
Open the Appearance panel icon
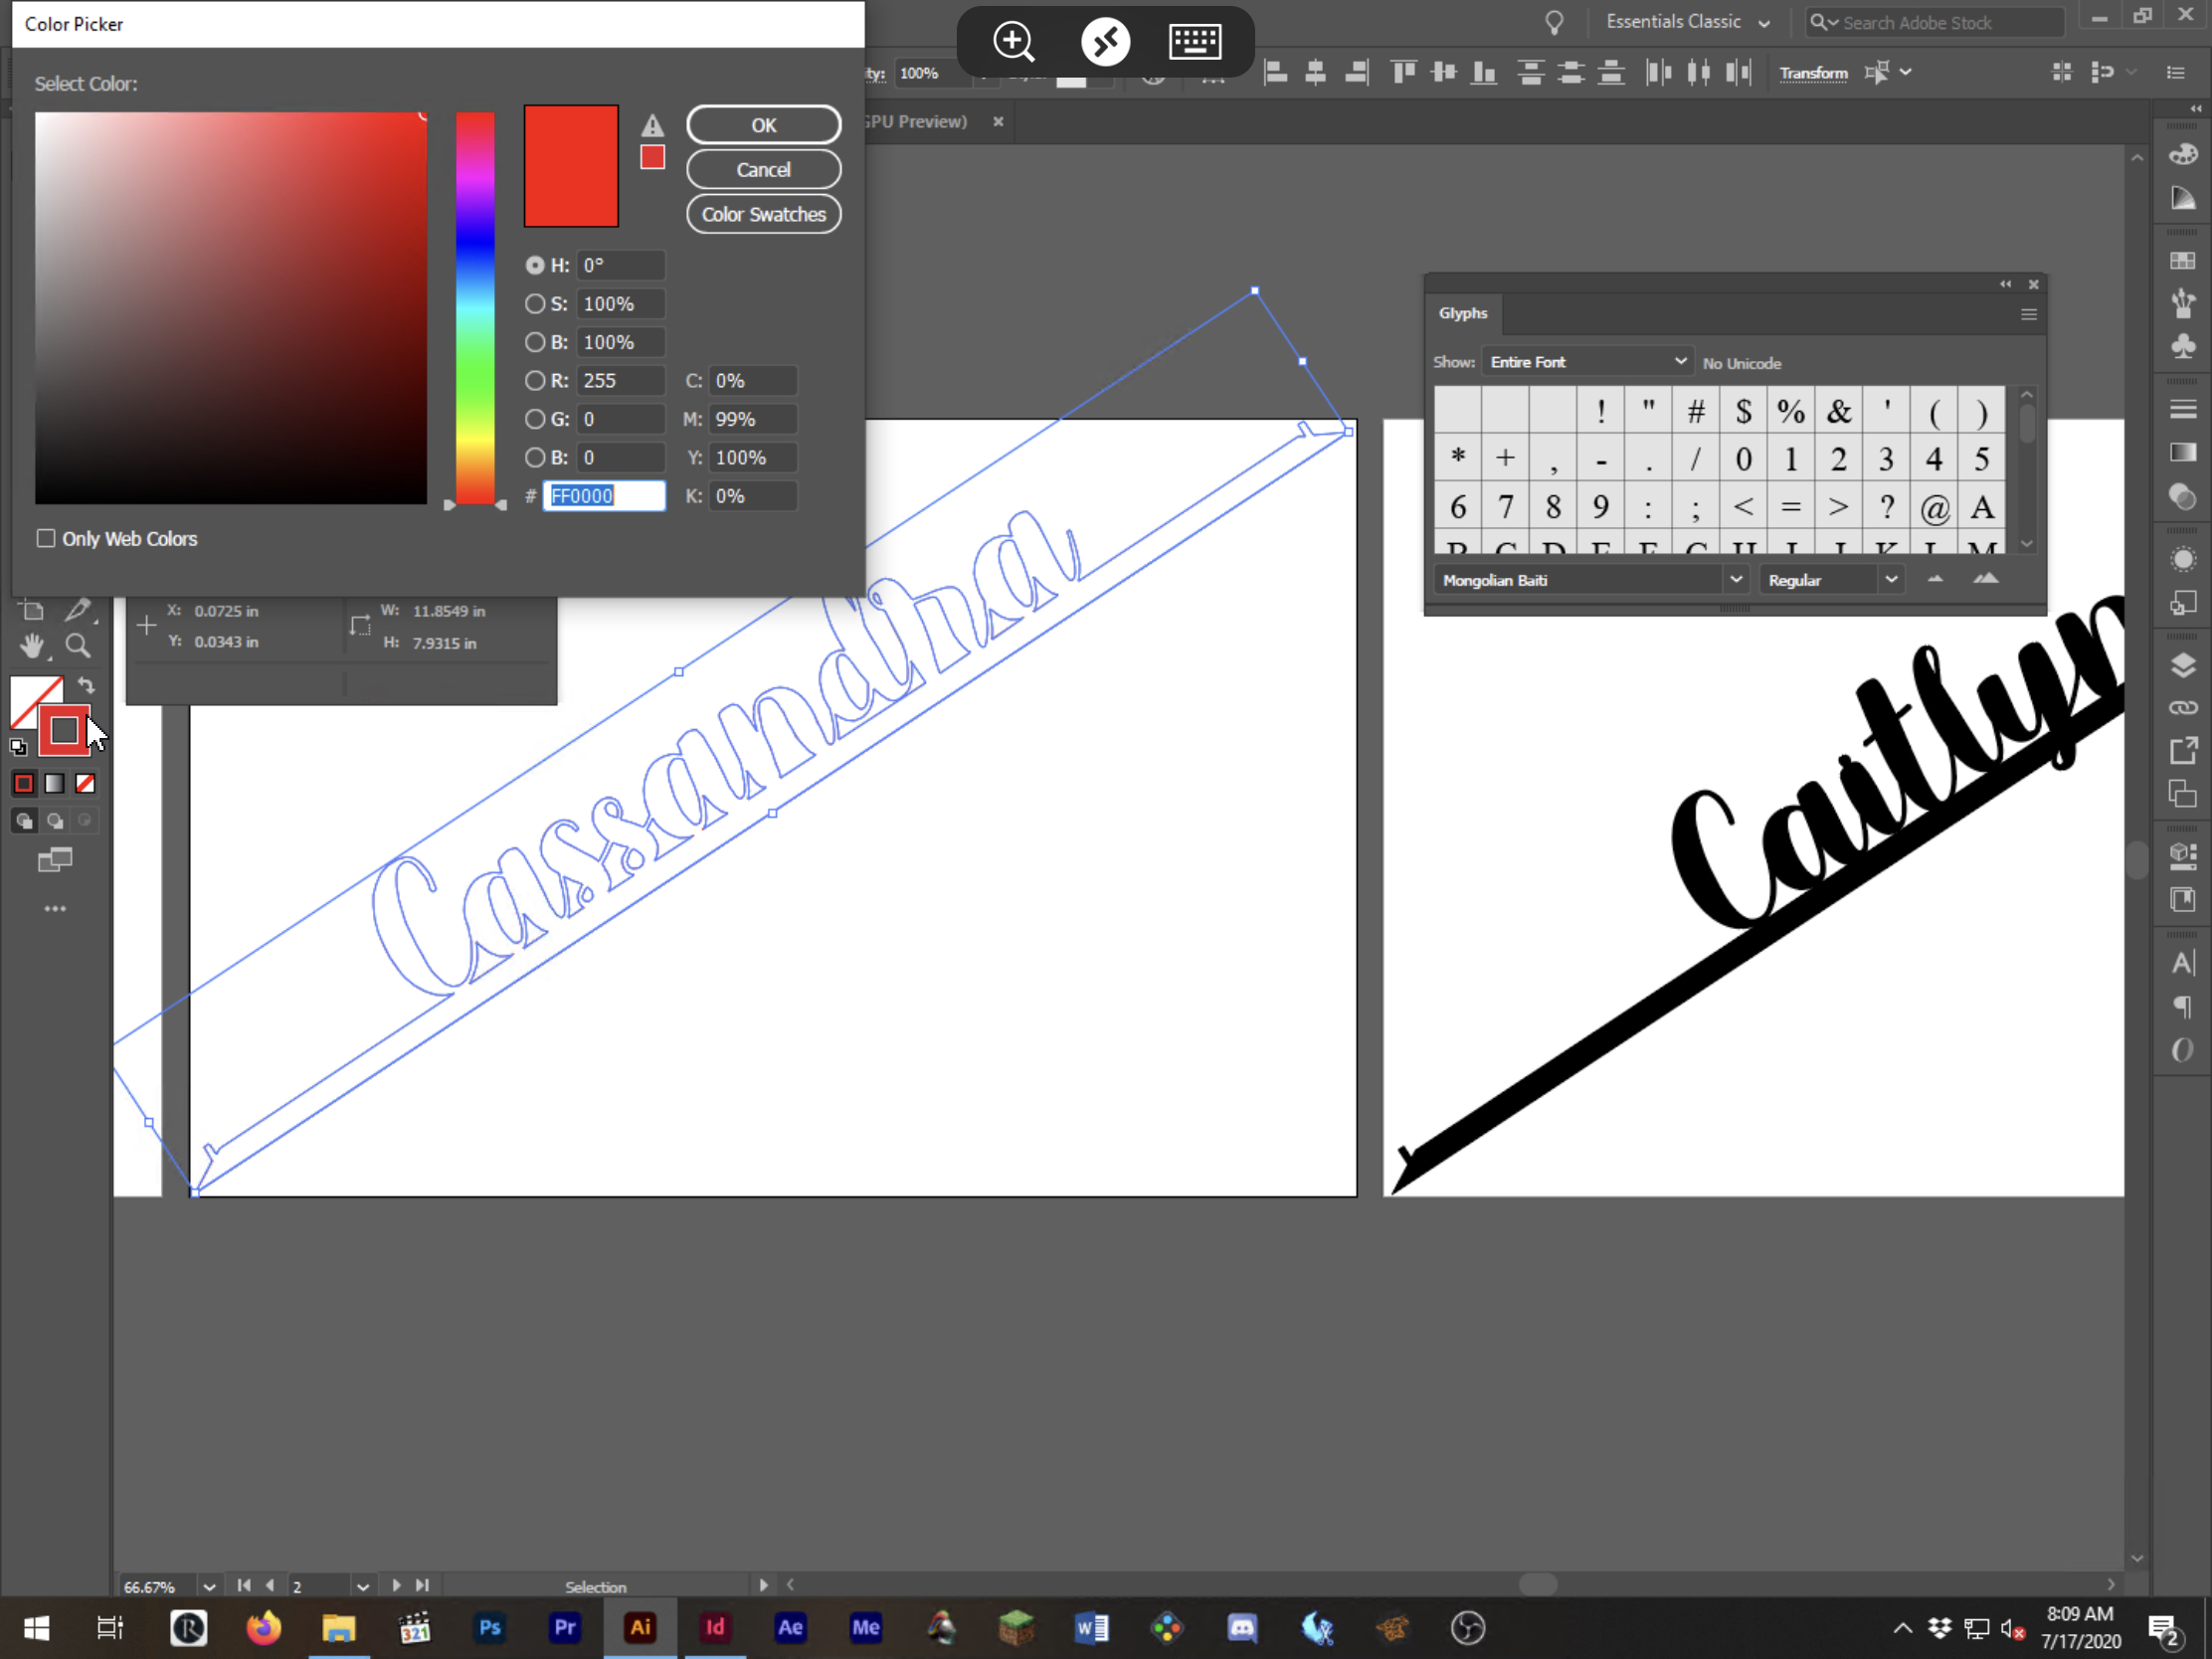2183,559
